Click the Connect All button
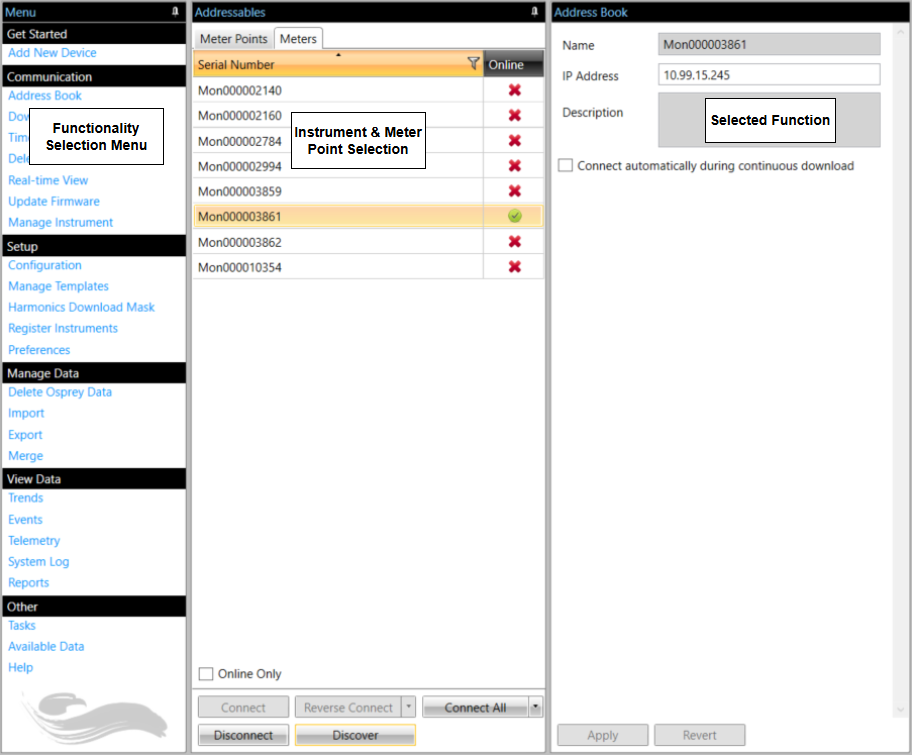 click(475, 707)
